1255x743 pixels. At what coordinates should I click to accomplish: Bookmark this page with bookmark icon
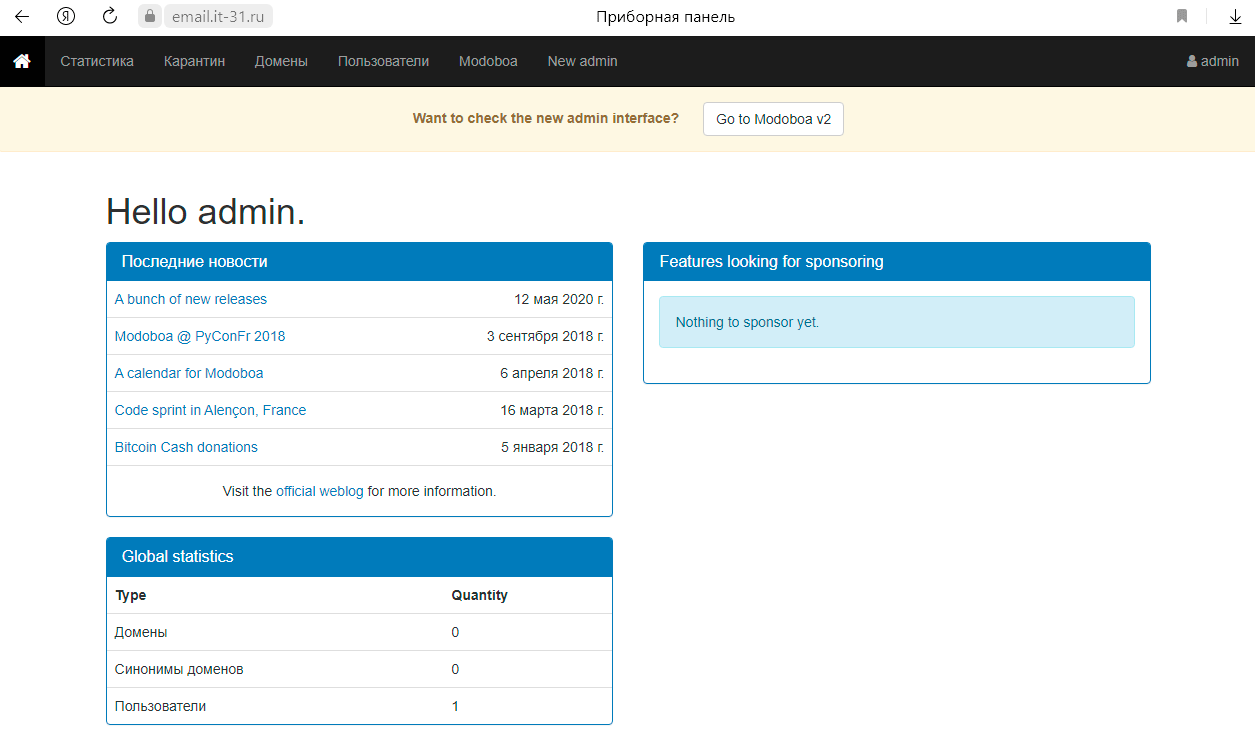point(1182,17)
